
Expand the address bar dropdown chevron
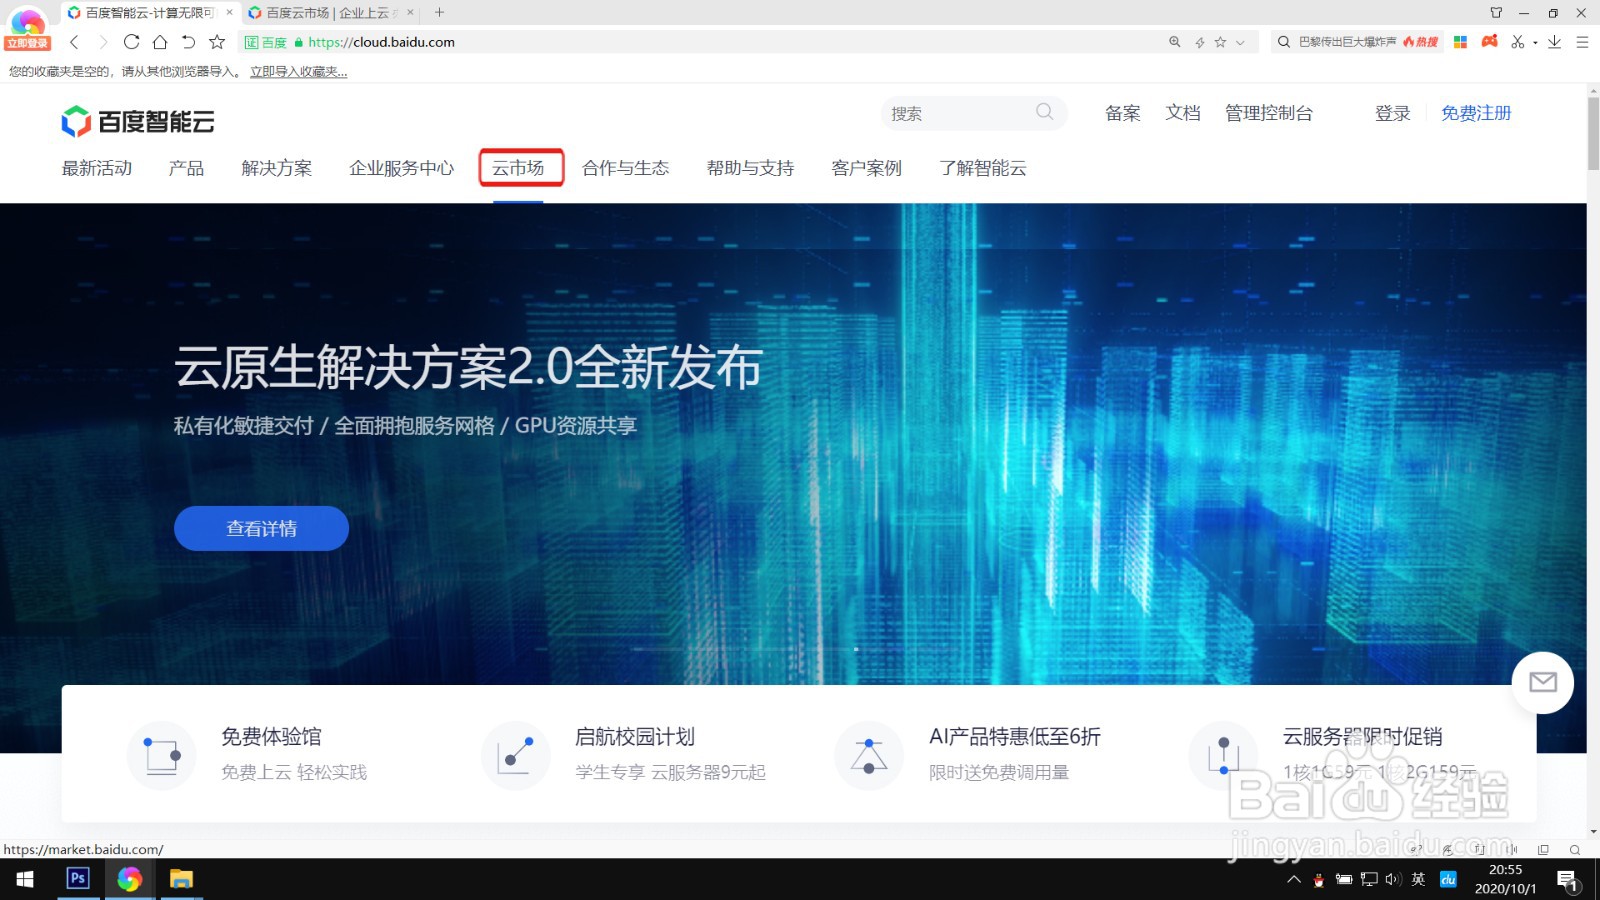(1240, 42)
